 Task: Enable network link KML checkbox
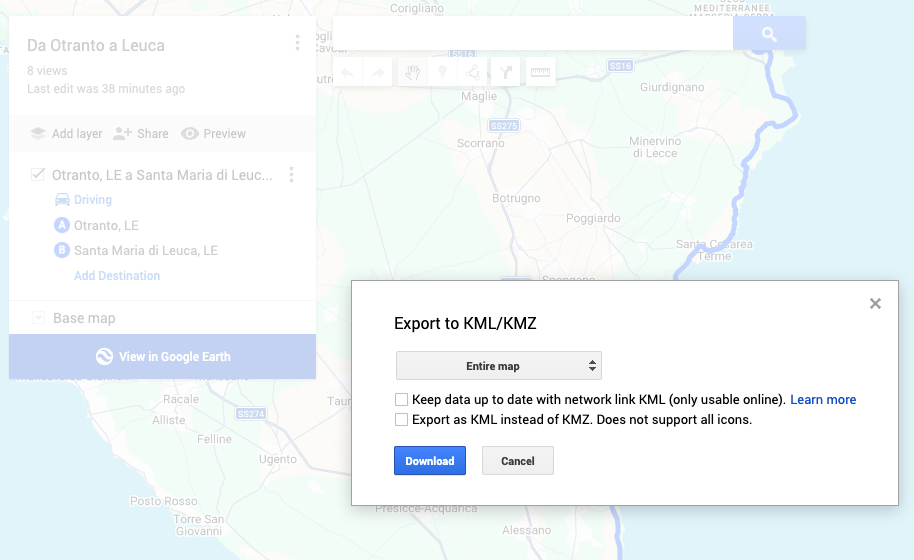[x=401, y=400]
